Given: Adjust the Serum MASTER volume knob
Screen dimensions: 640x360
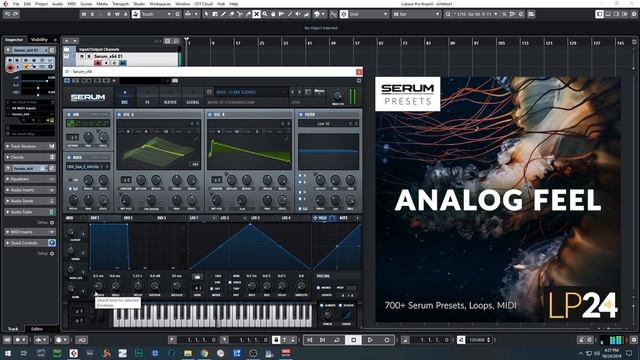Looking at the screenshot, I should coord(337,96).
